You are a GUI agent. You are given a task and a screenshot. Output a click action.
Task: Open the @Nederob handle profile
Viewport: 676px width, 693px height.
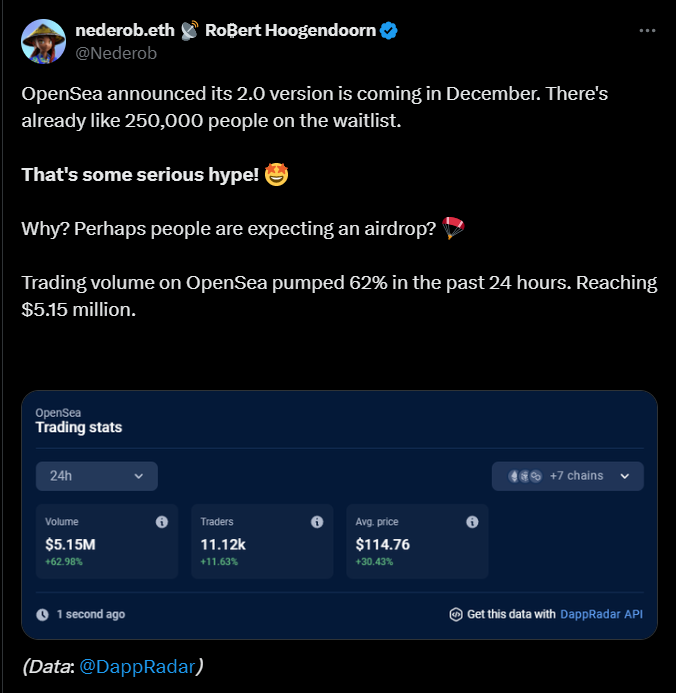coord(116,53)
